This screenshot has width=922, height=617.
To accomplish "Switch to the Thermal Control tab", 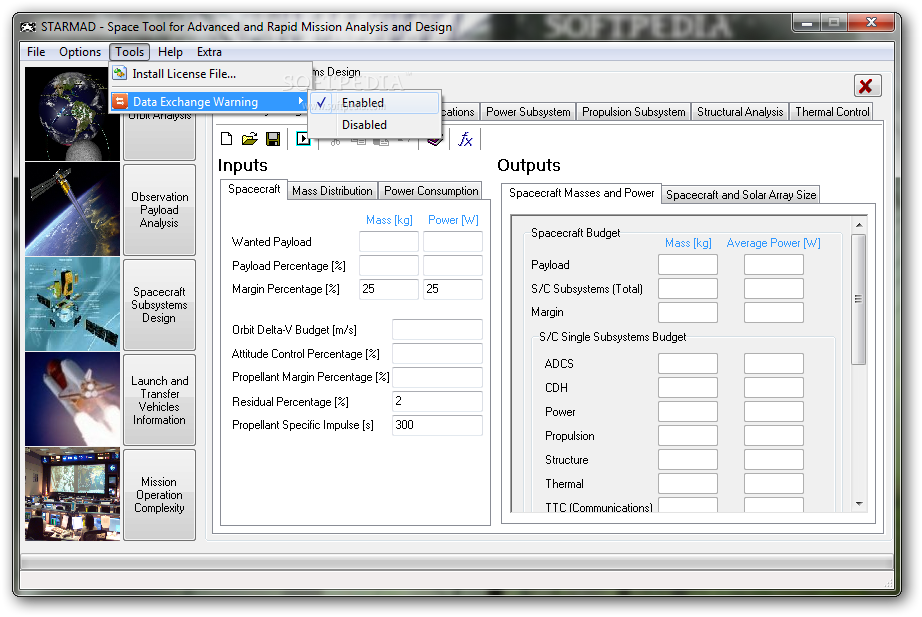I will coord(832,112).
